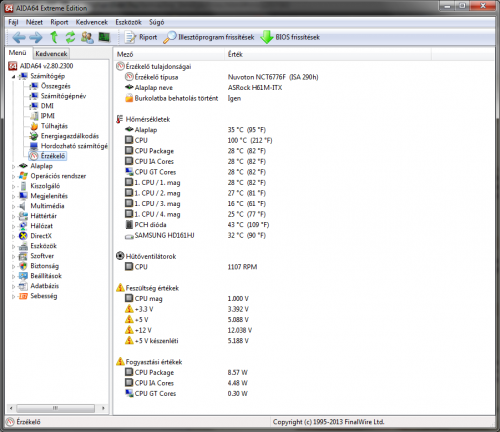Click the Érték column header
This screenshot has height=432, width=500.
(328, 54)
